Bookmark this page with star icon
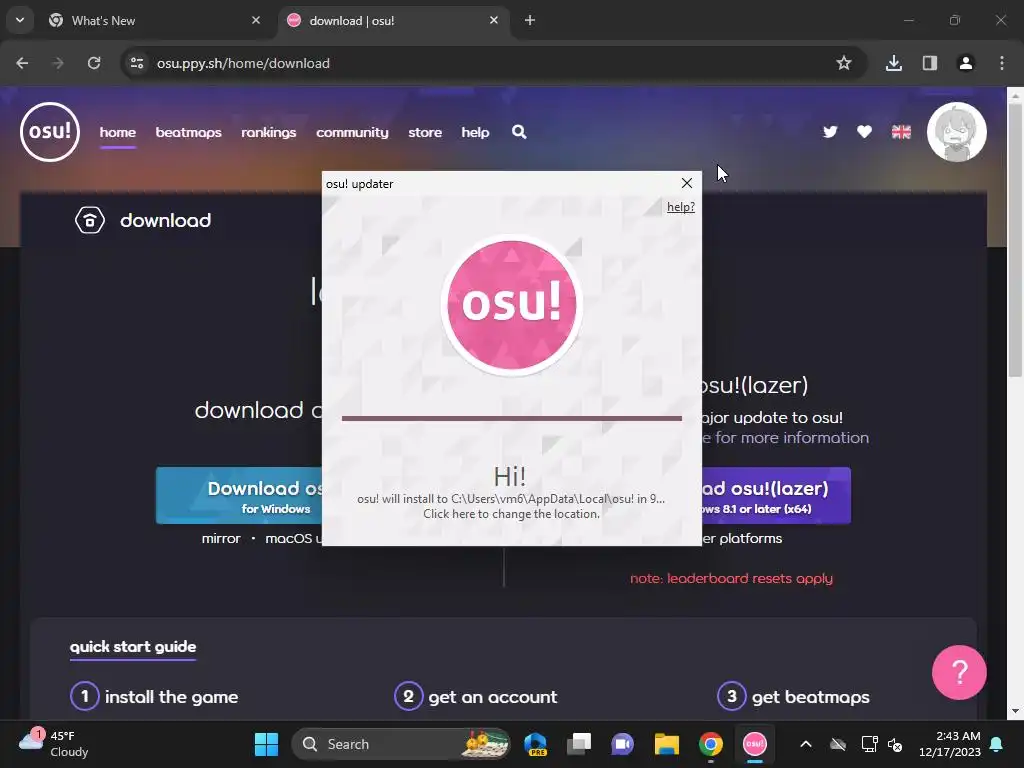Screen dimensions: 1024x768 (844, 63)
